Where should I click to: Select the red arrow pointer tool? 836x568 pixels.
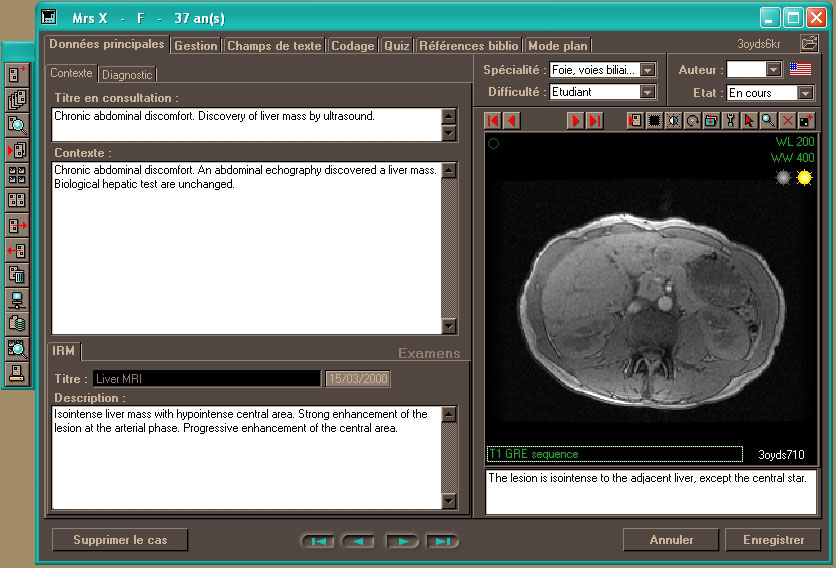[749, 121]
